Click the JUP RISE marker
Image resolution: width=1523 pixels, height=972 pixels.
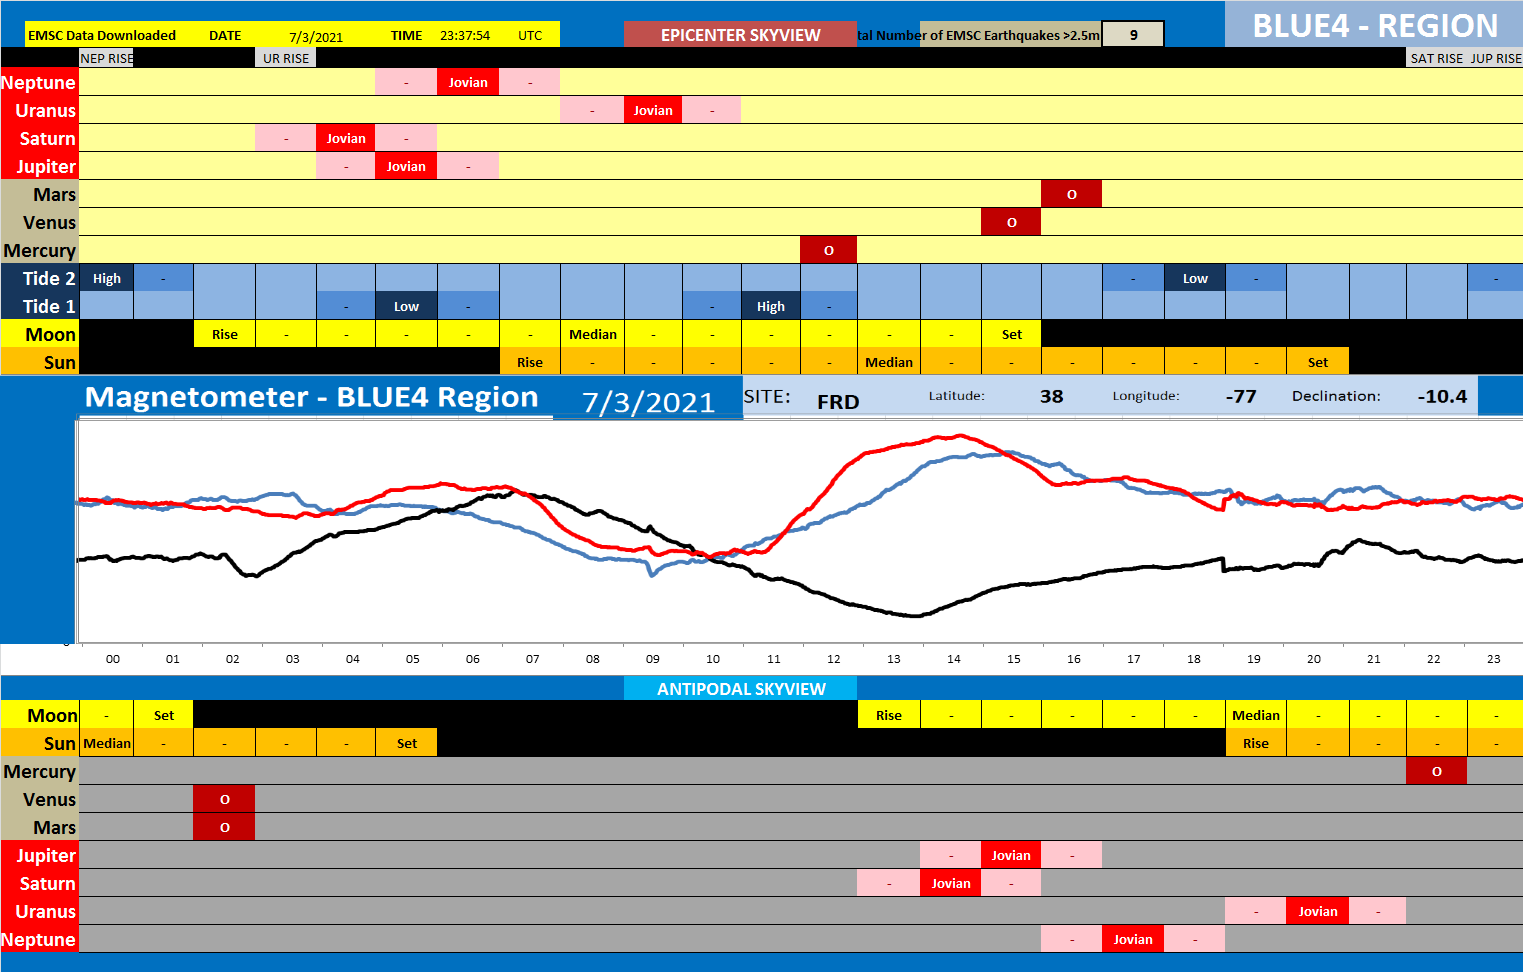click(1495, 58)
